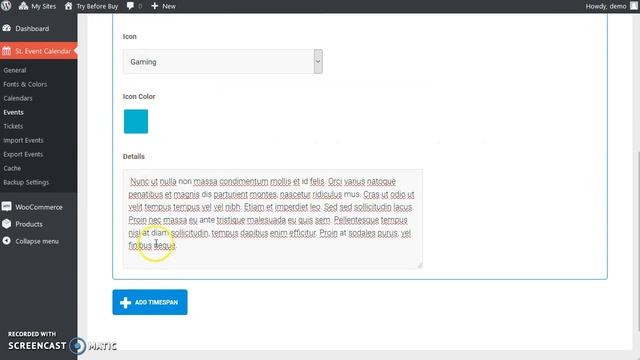
Task: Click the Add Timespan button
Action: pyautogui.click(x=150, y=302)
